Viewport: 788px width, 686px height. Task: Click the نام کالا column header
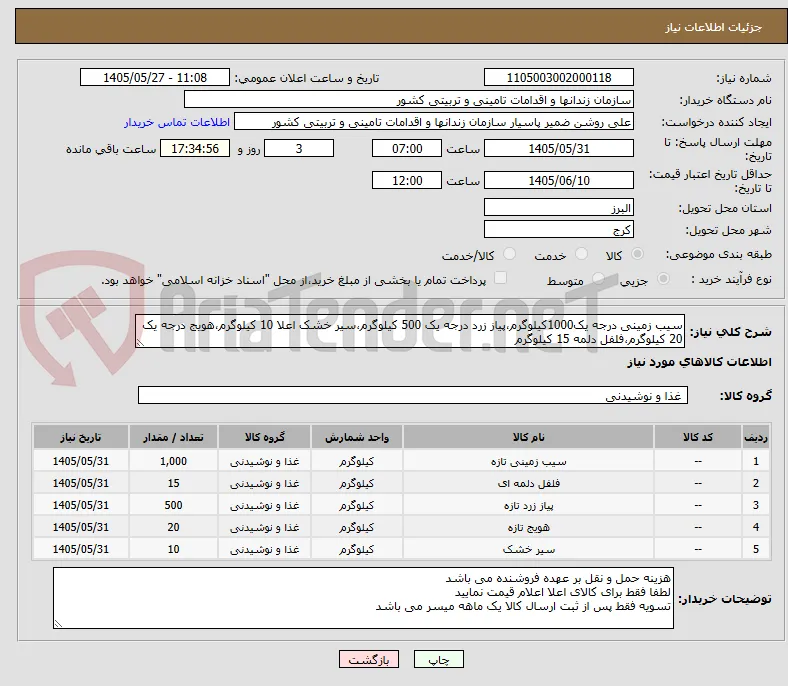[x=528, y=437]
